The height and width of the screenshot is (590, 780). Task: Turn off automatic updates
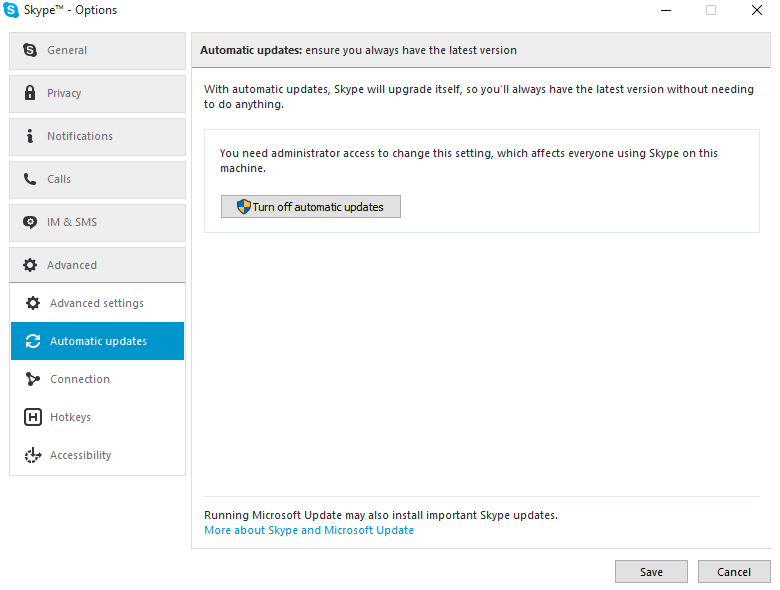coord(311,206)
